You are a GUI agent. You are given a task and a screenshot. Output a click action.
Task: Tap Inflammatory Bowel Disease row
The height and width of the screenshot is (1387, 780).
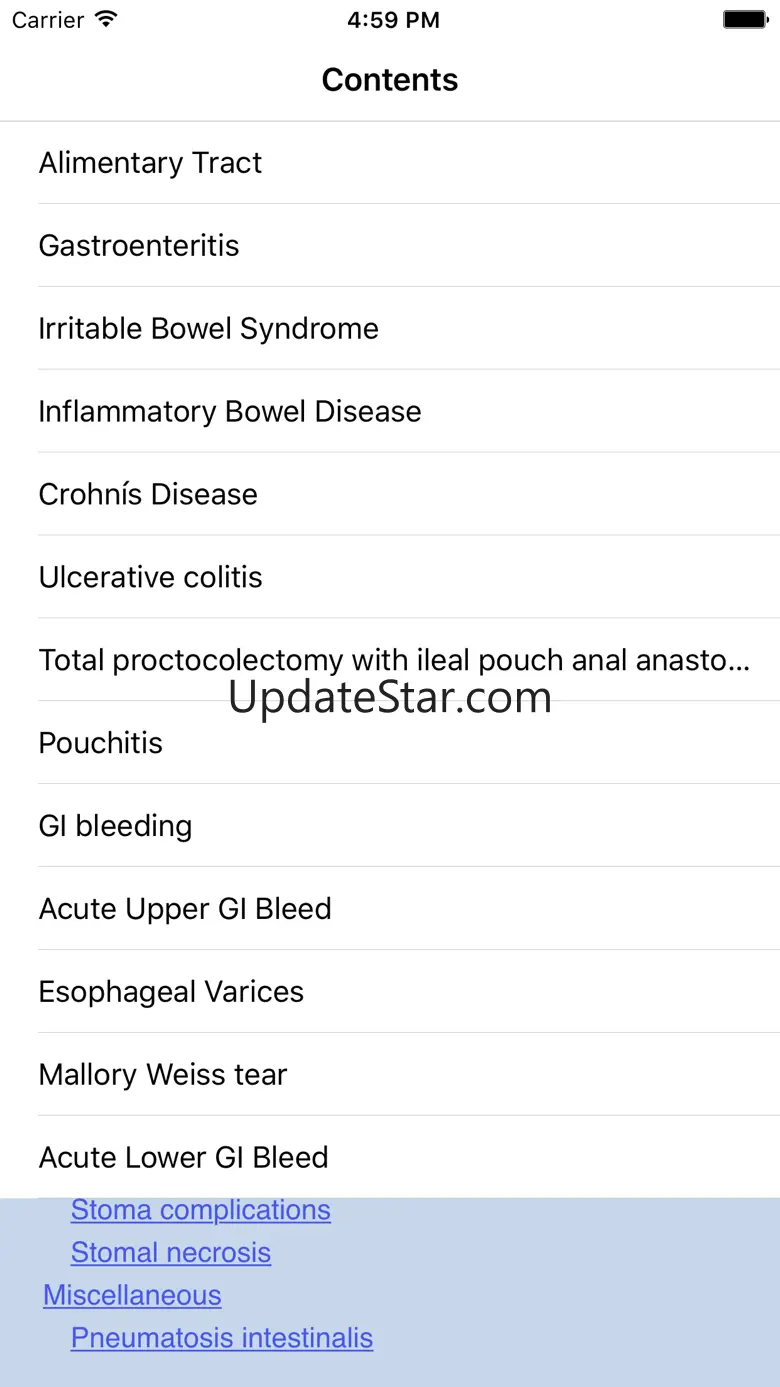point(230,412)
